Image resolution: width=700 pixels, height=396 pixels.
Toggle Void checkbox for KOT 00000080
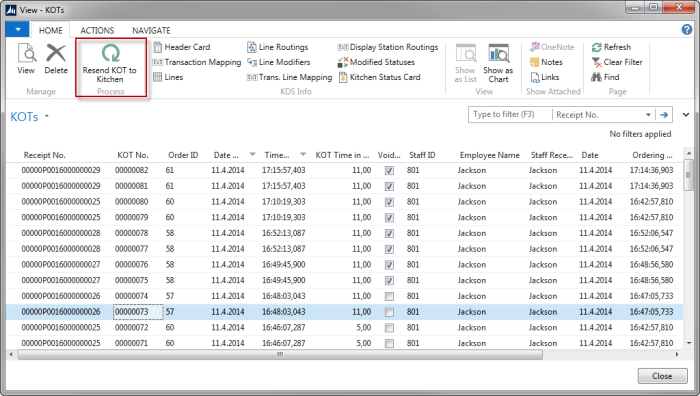pyautogui.click(x=389, y=202)
